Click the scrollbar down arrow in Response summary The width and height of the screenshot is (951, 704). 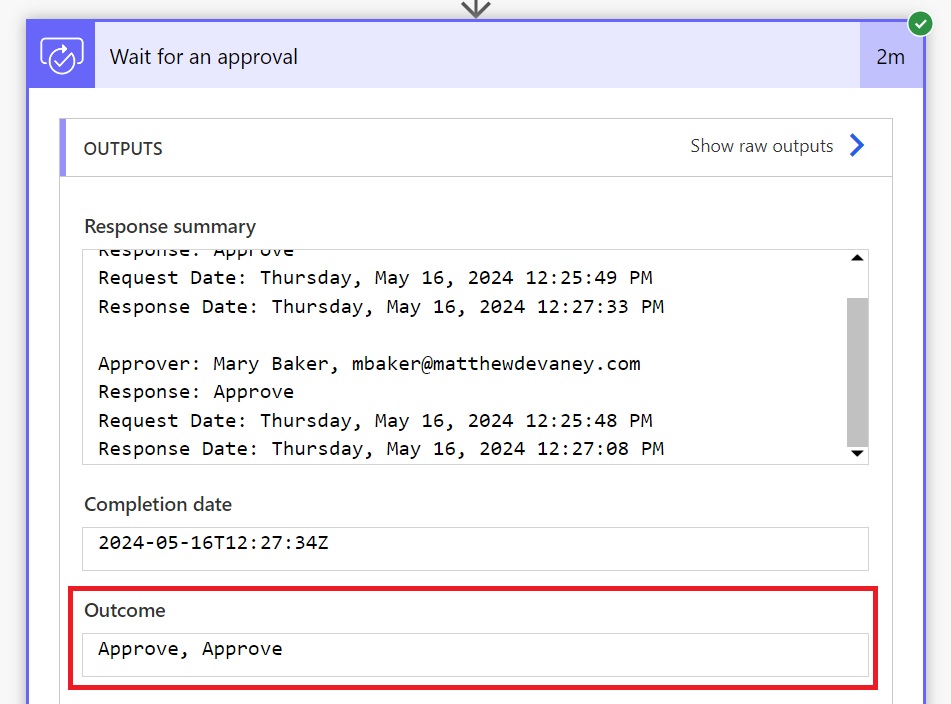click(x=857, y=454)
